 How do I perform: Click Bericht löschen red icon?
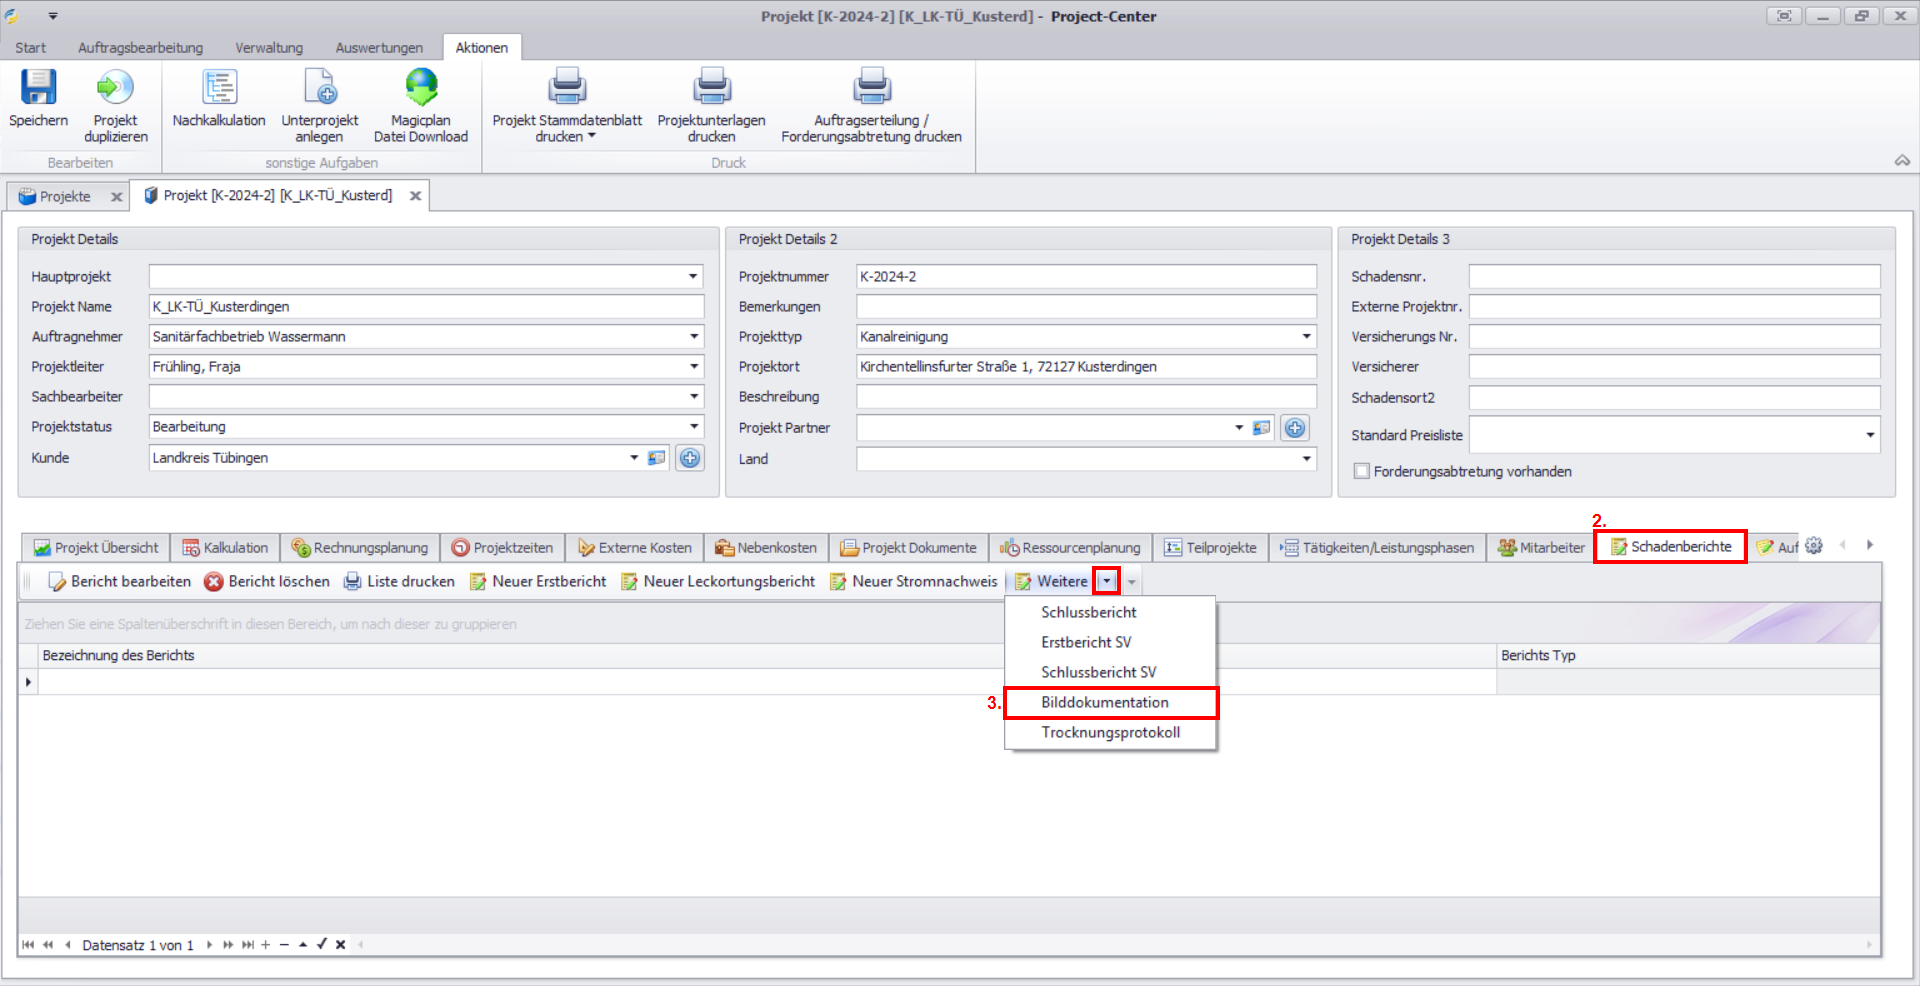214,582
